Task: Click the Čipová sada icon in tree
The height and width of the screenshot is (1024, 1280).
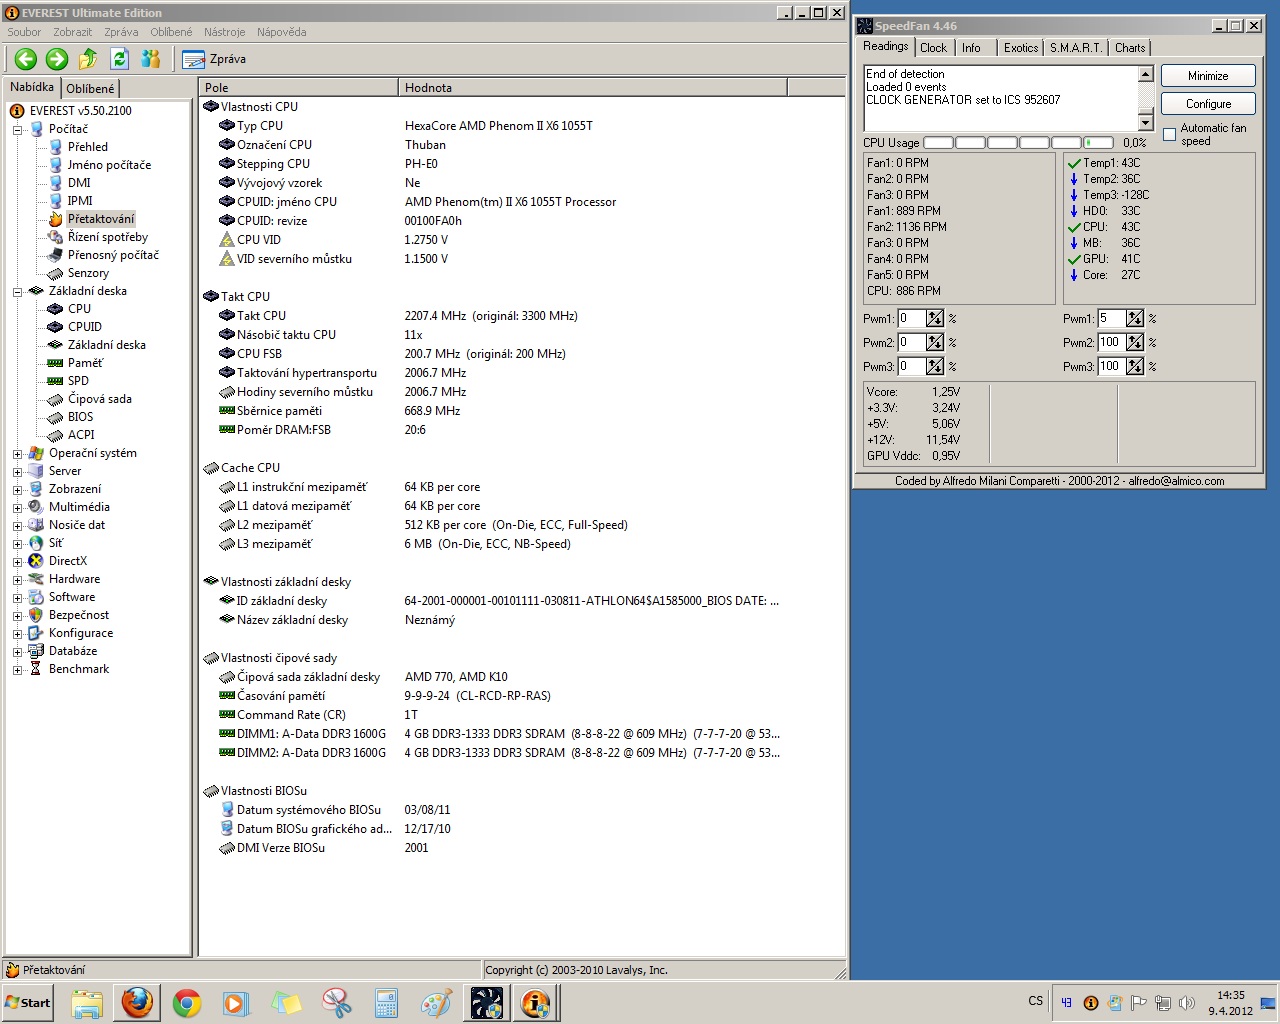Action: point(56,399)
